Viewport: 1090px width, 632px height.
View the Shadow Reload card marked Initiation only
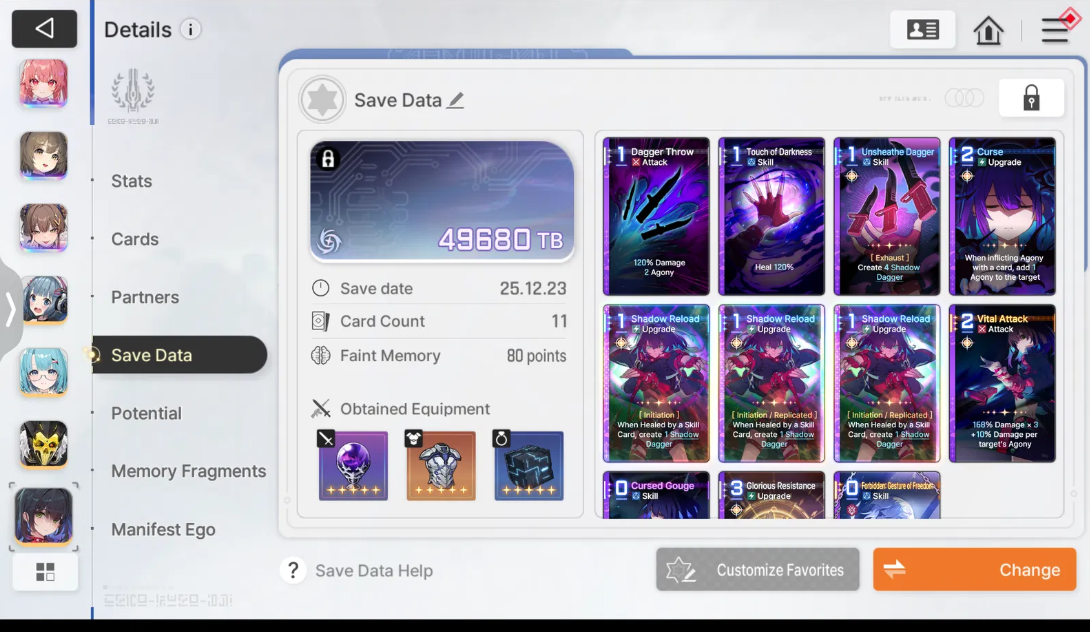[x=656, y=383]
